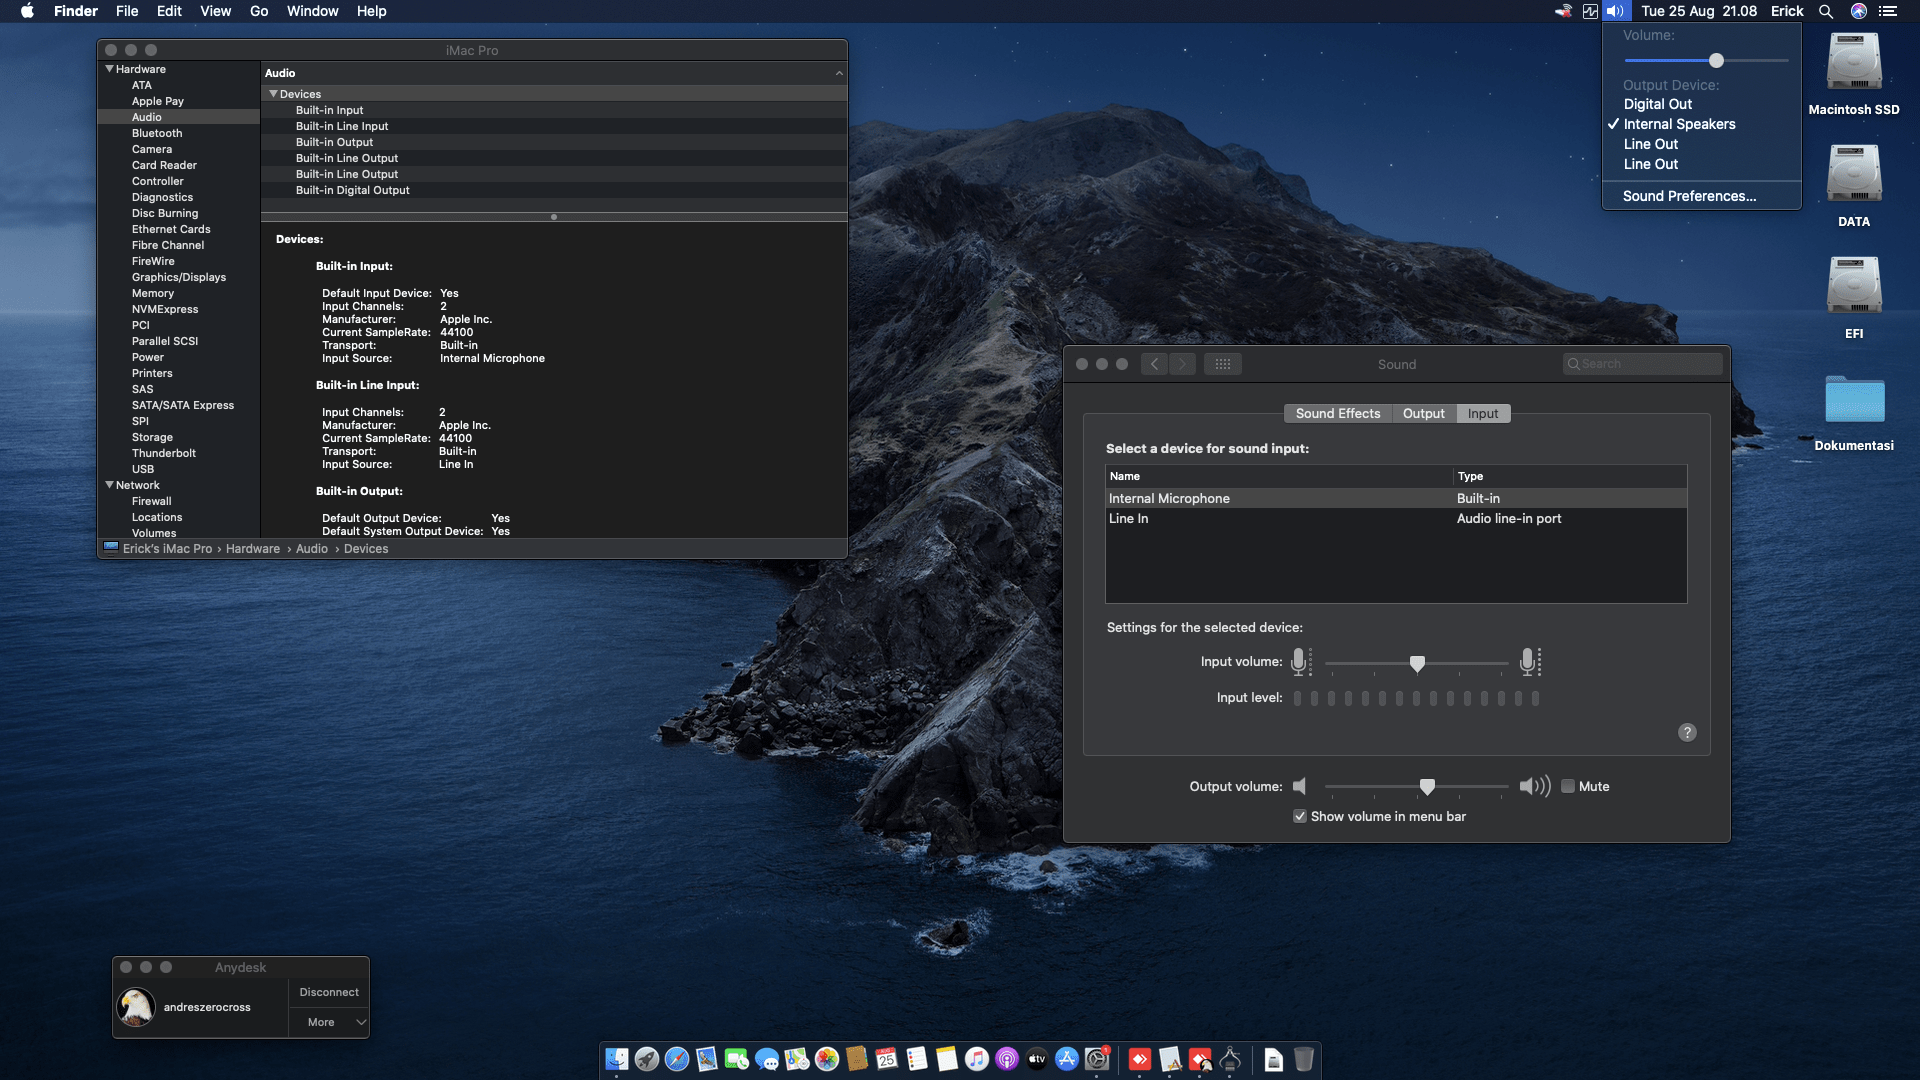Select Graphics/Displays in the sidebar

(x=179, y=277)
